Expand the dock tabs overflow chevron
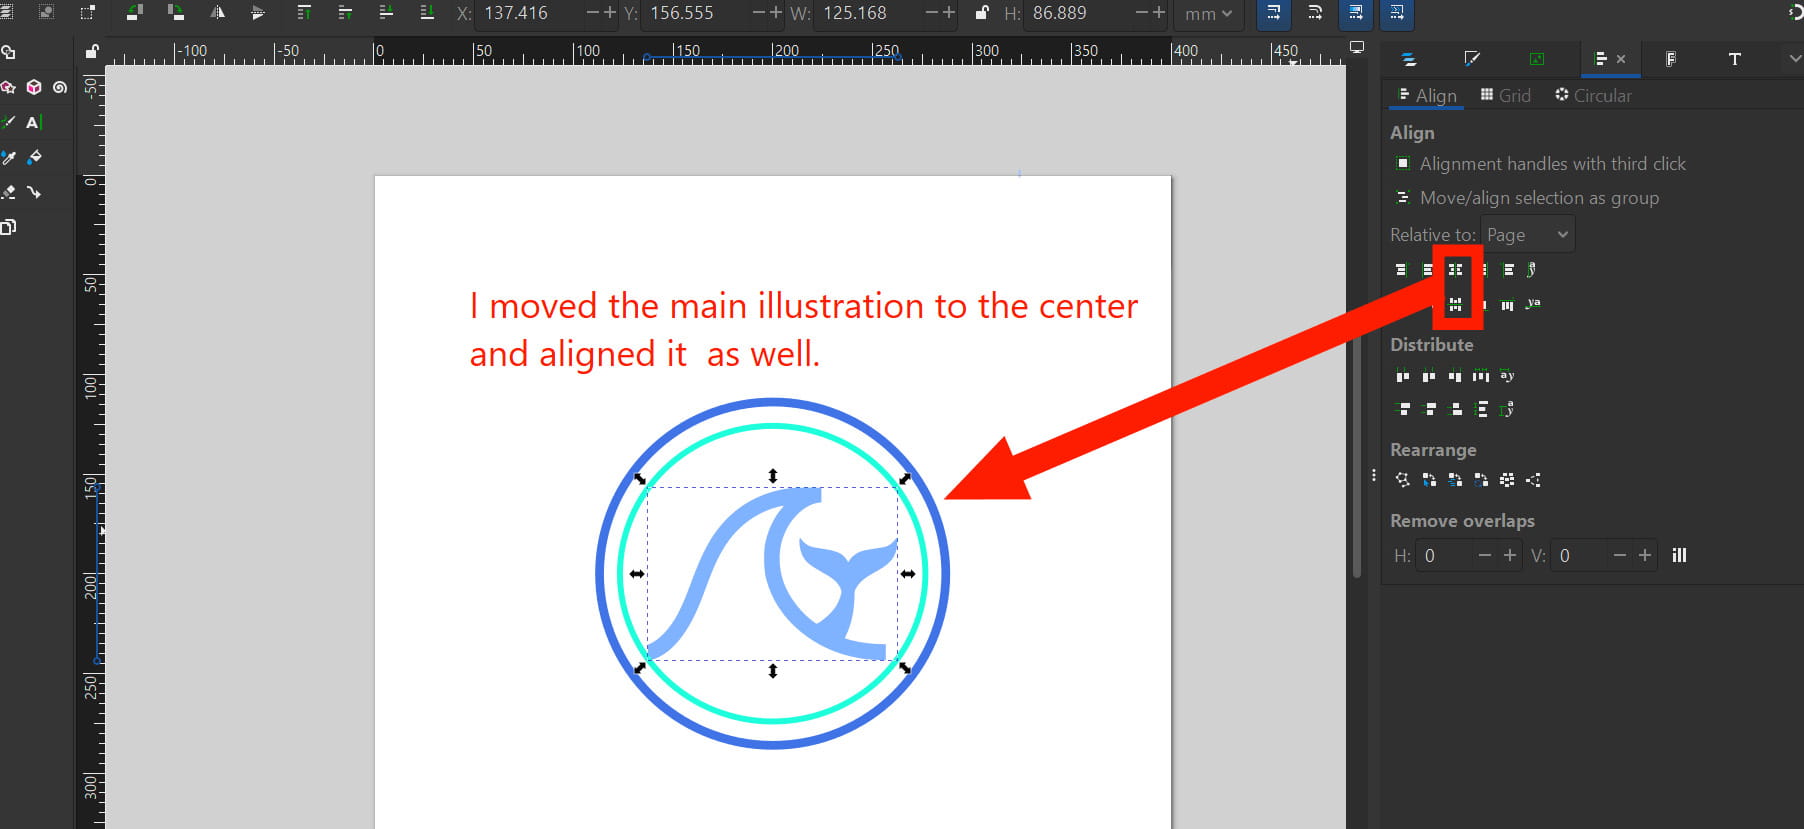 pos(1794,59)
